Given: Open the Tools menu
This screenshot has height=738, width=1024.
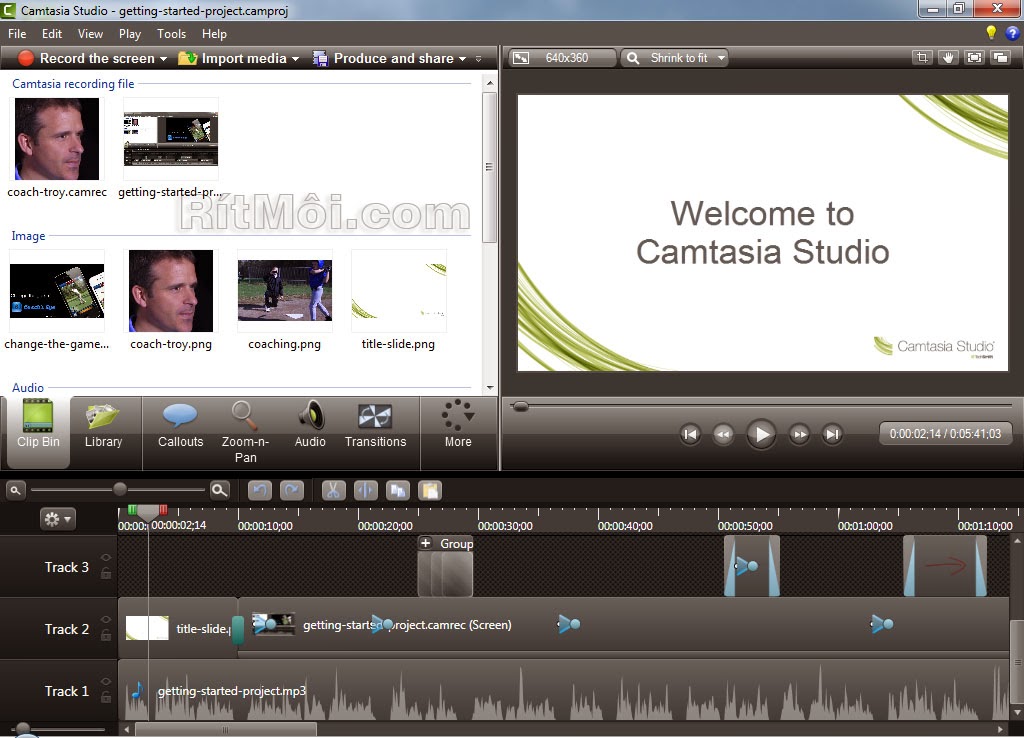Looking at the screenshot, I should 171,34.
